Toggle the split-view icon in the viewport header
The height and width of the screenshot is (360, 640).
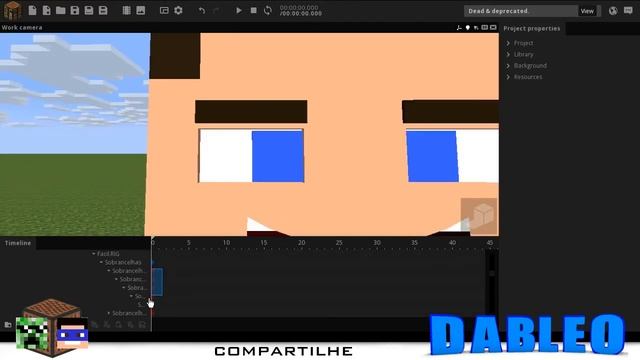coord(484,27)
